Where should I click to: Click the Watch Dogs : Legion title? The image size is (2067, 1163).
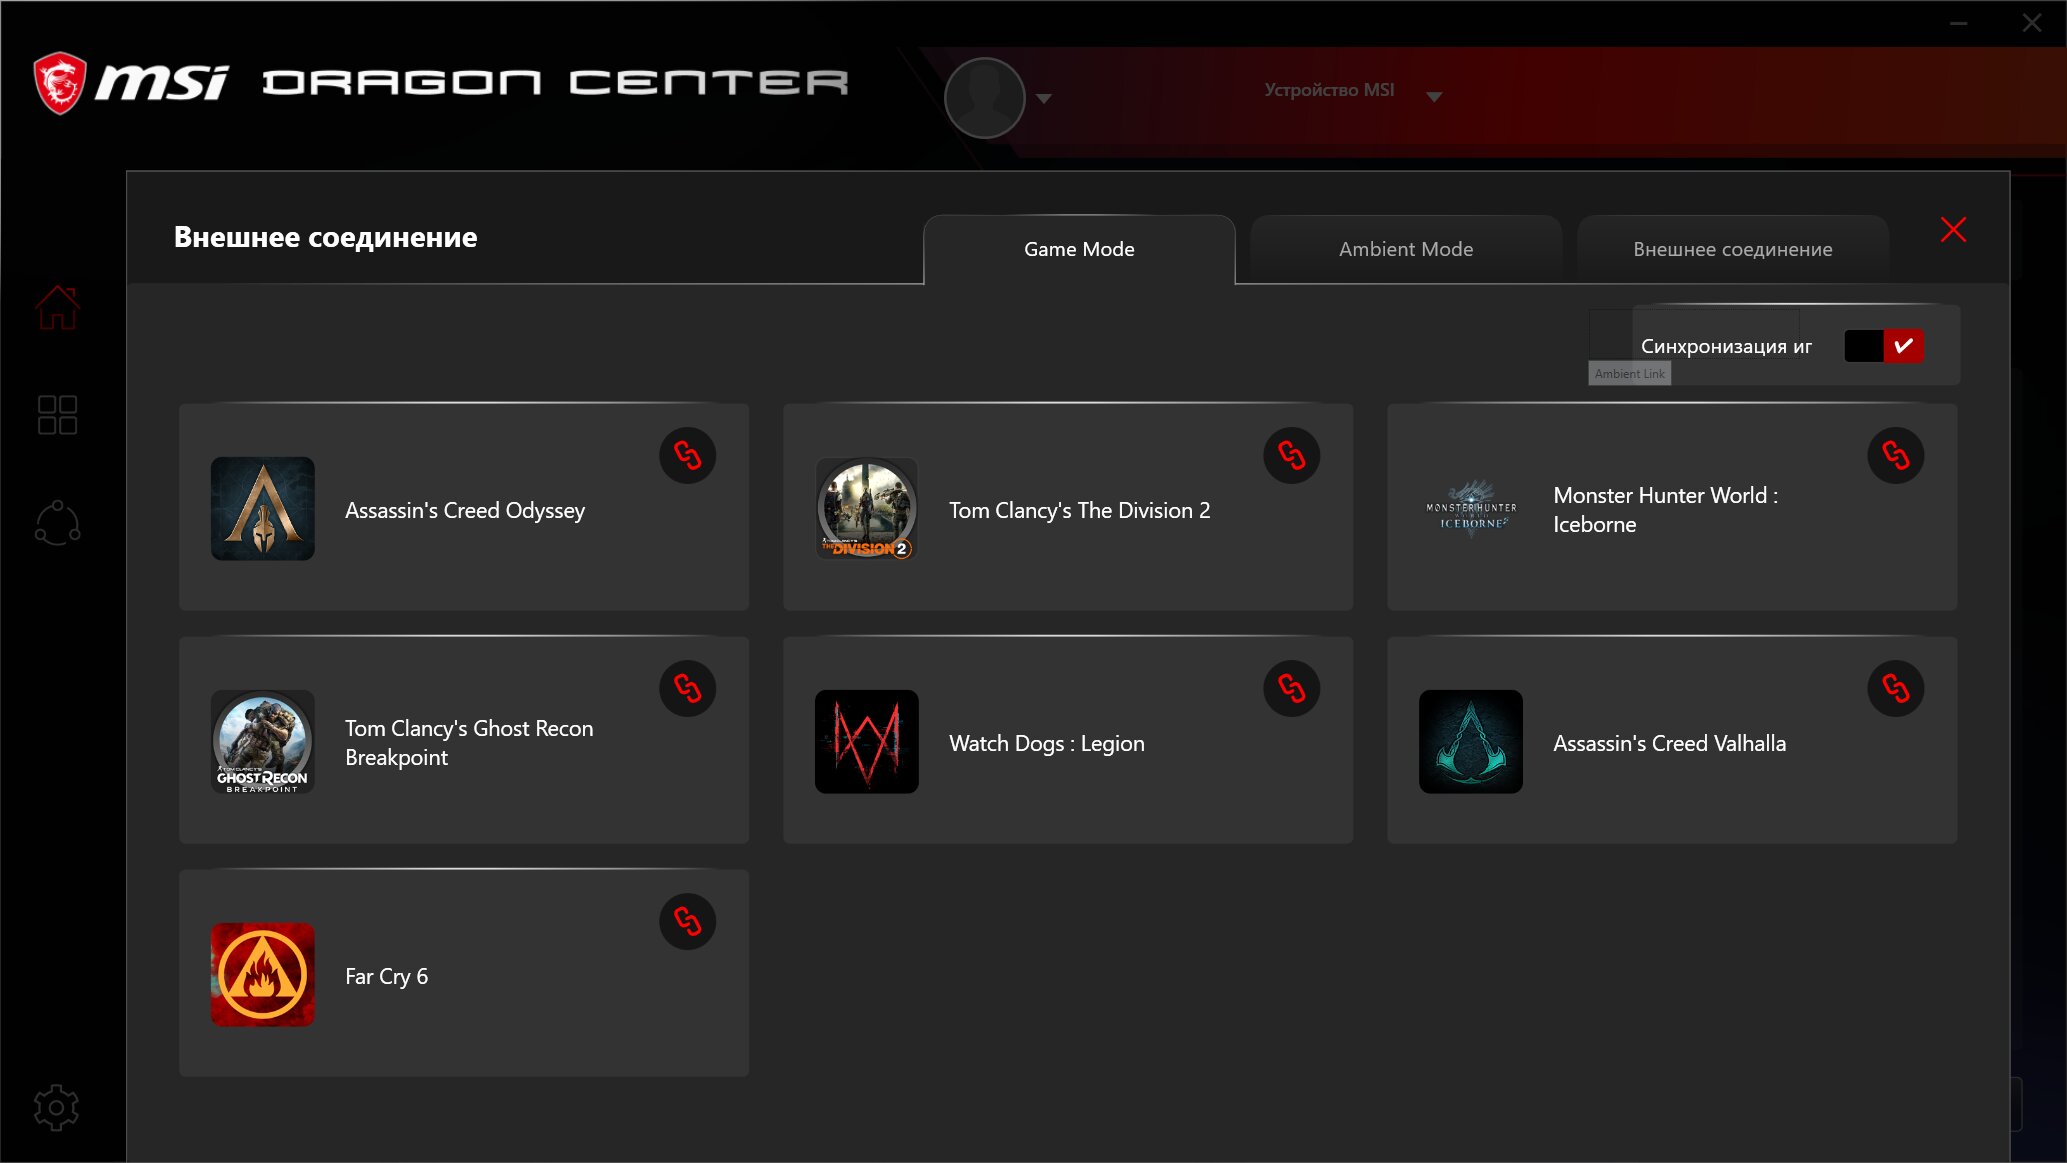pyautogui.click(x=1047, y=743)
